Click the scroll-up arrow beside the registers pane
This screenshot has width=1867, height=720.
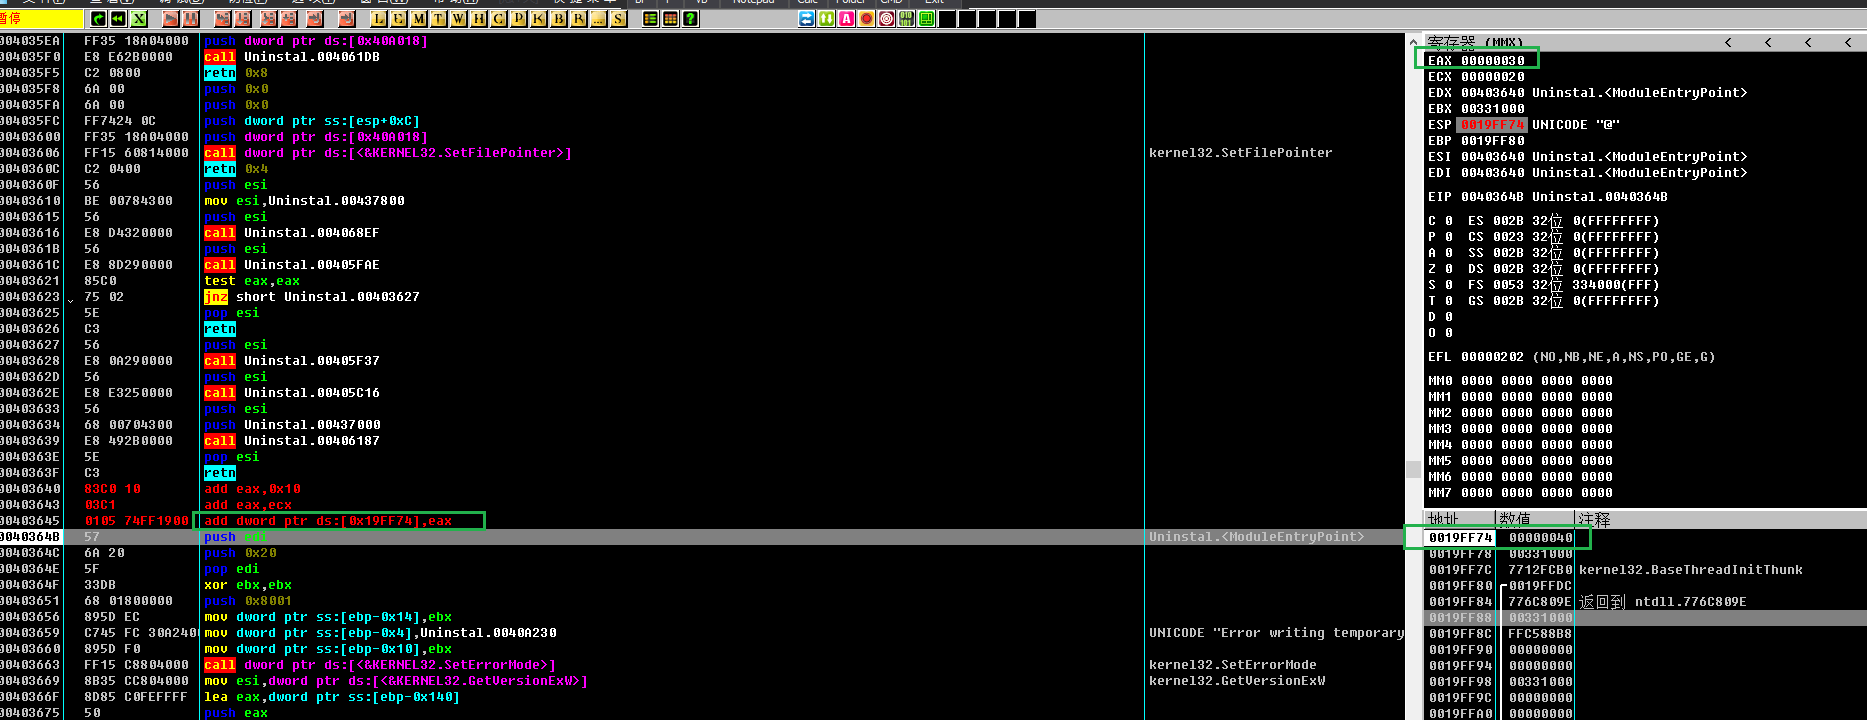[1414, 42]
